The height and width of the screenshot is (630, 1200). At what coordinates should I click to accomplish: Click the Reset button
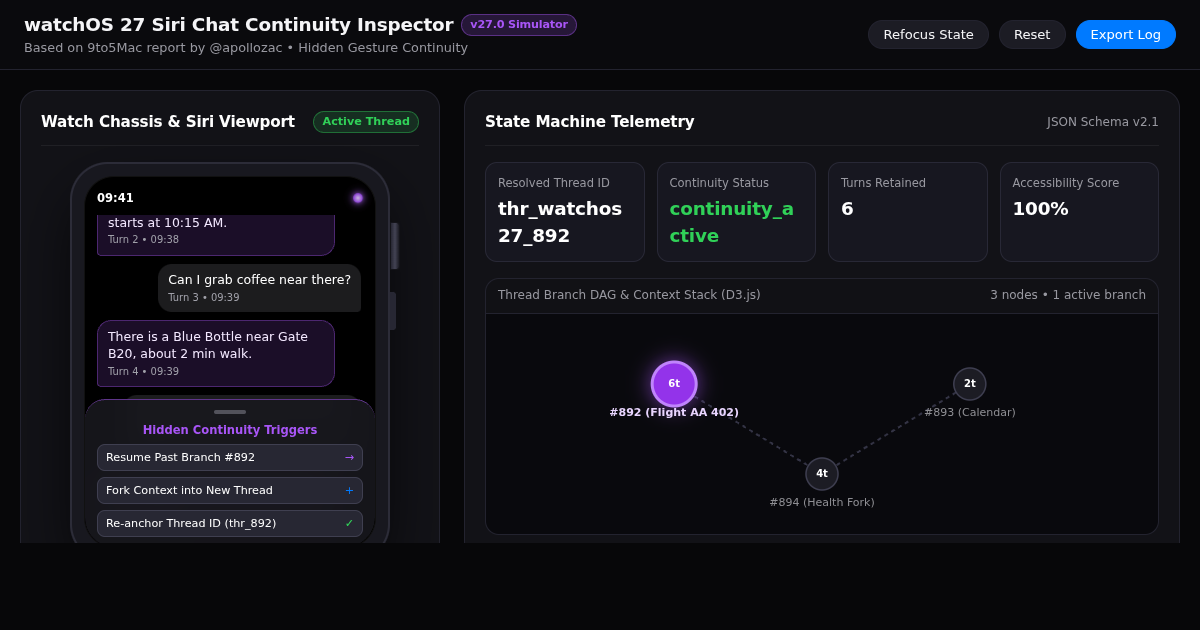point(1032,35)
